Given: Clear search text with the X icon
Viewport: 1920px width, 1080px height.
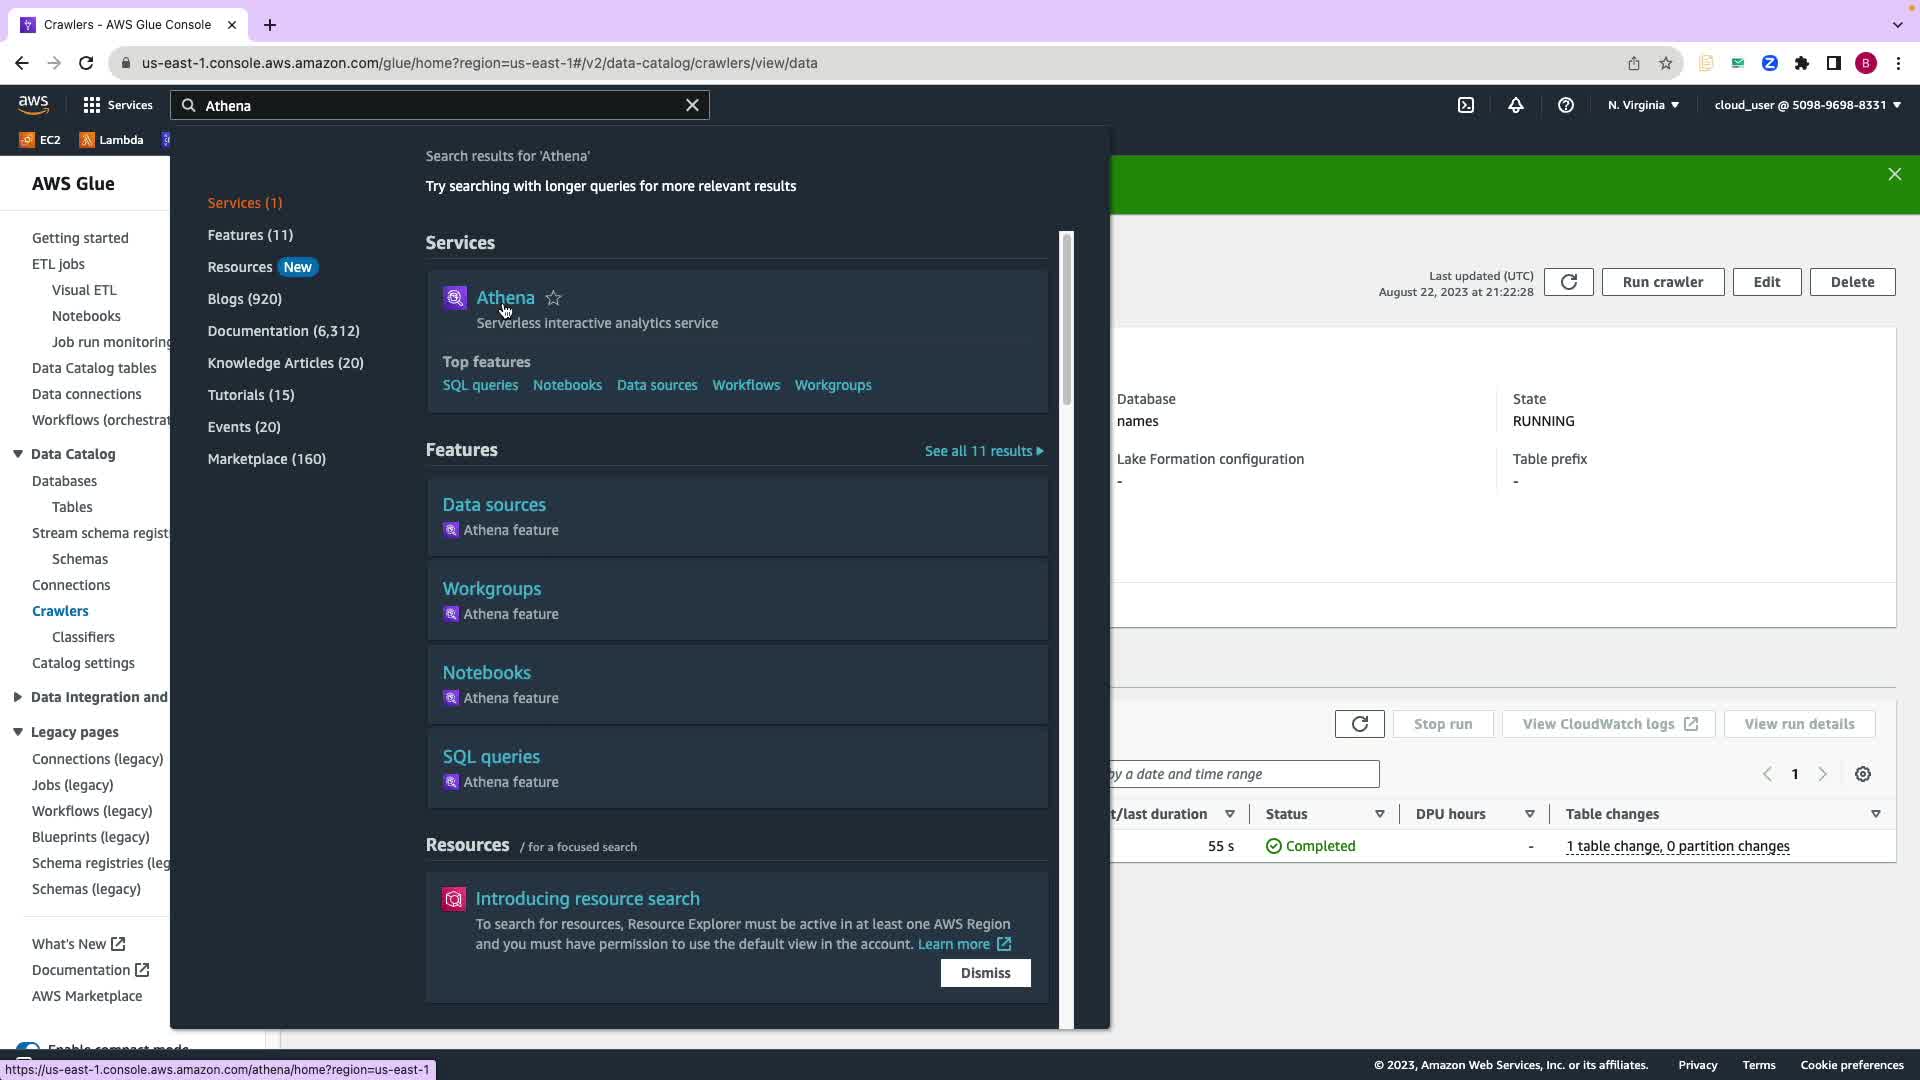Looking at the screenshot, I should tap(692, 105).
